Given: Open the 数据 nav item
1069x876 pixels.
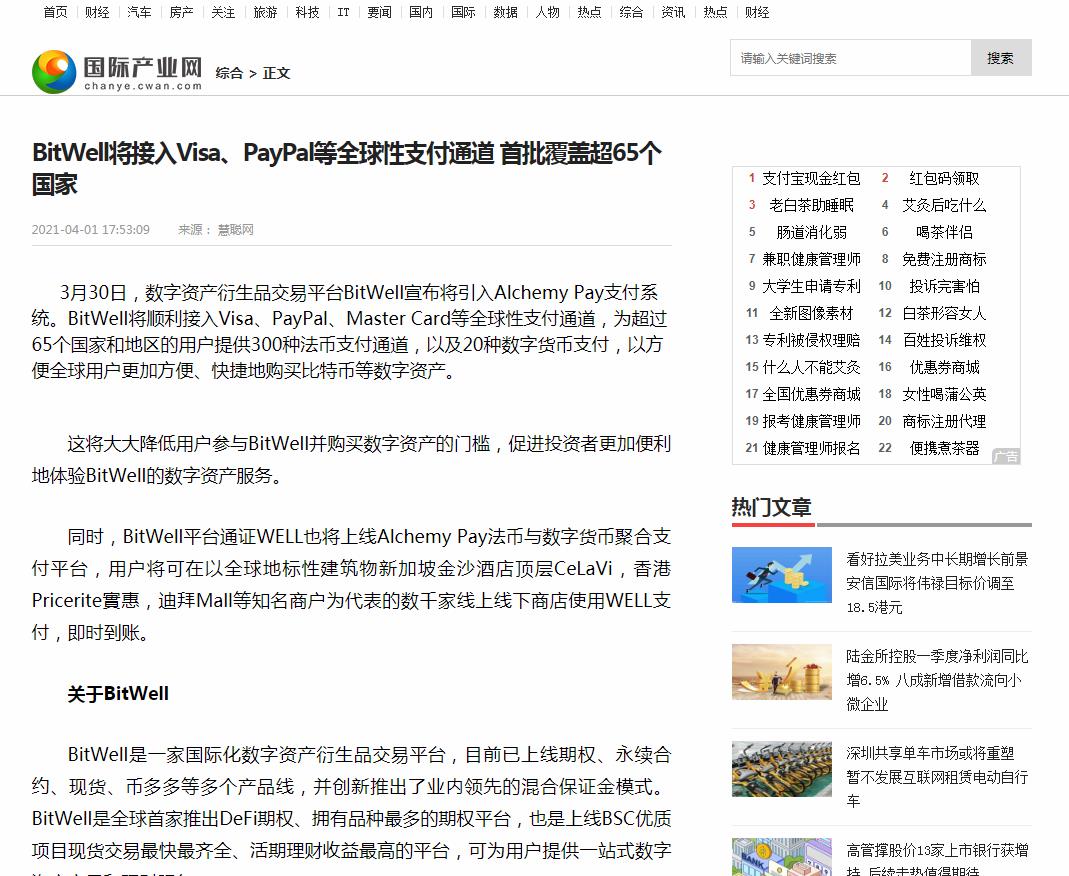Looking at the screenshot, I should pos(506,12).
